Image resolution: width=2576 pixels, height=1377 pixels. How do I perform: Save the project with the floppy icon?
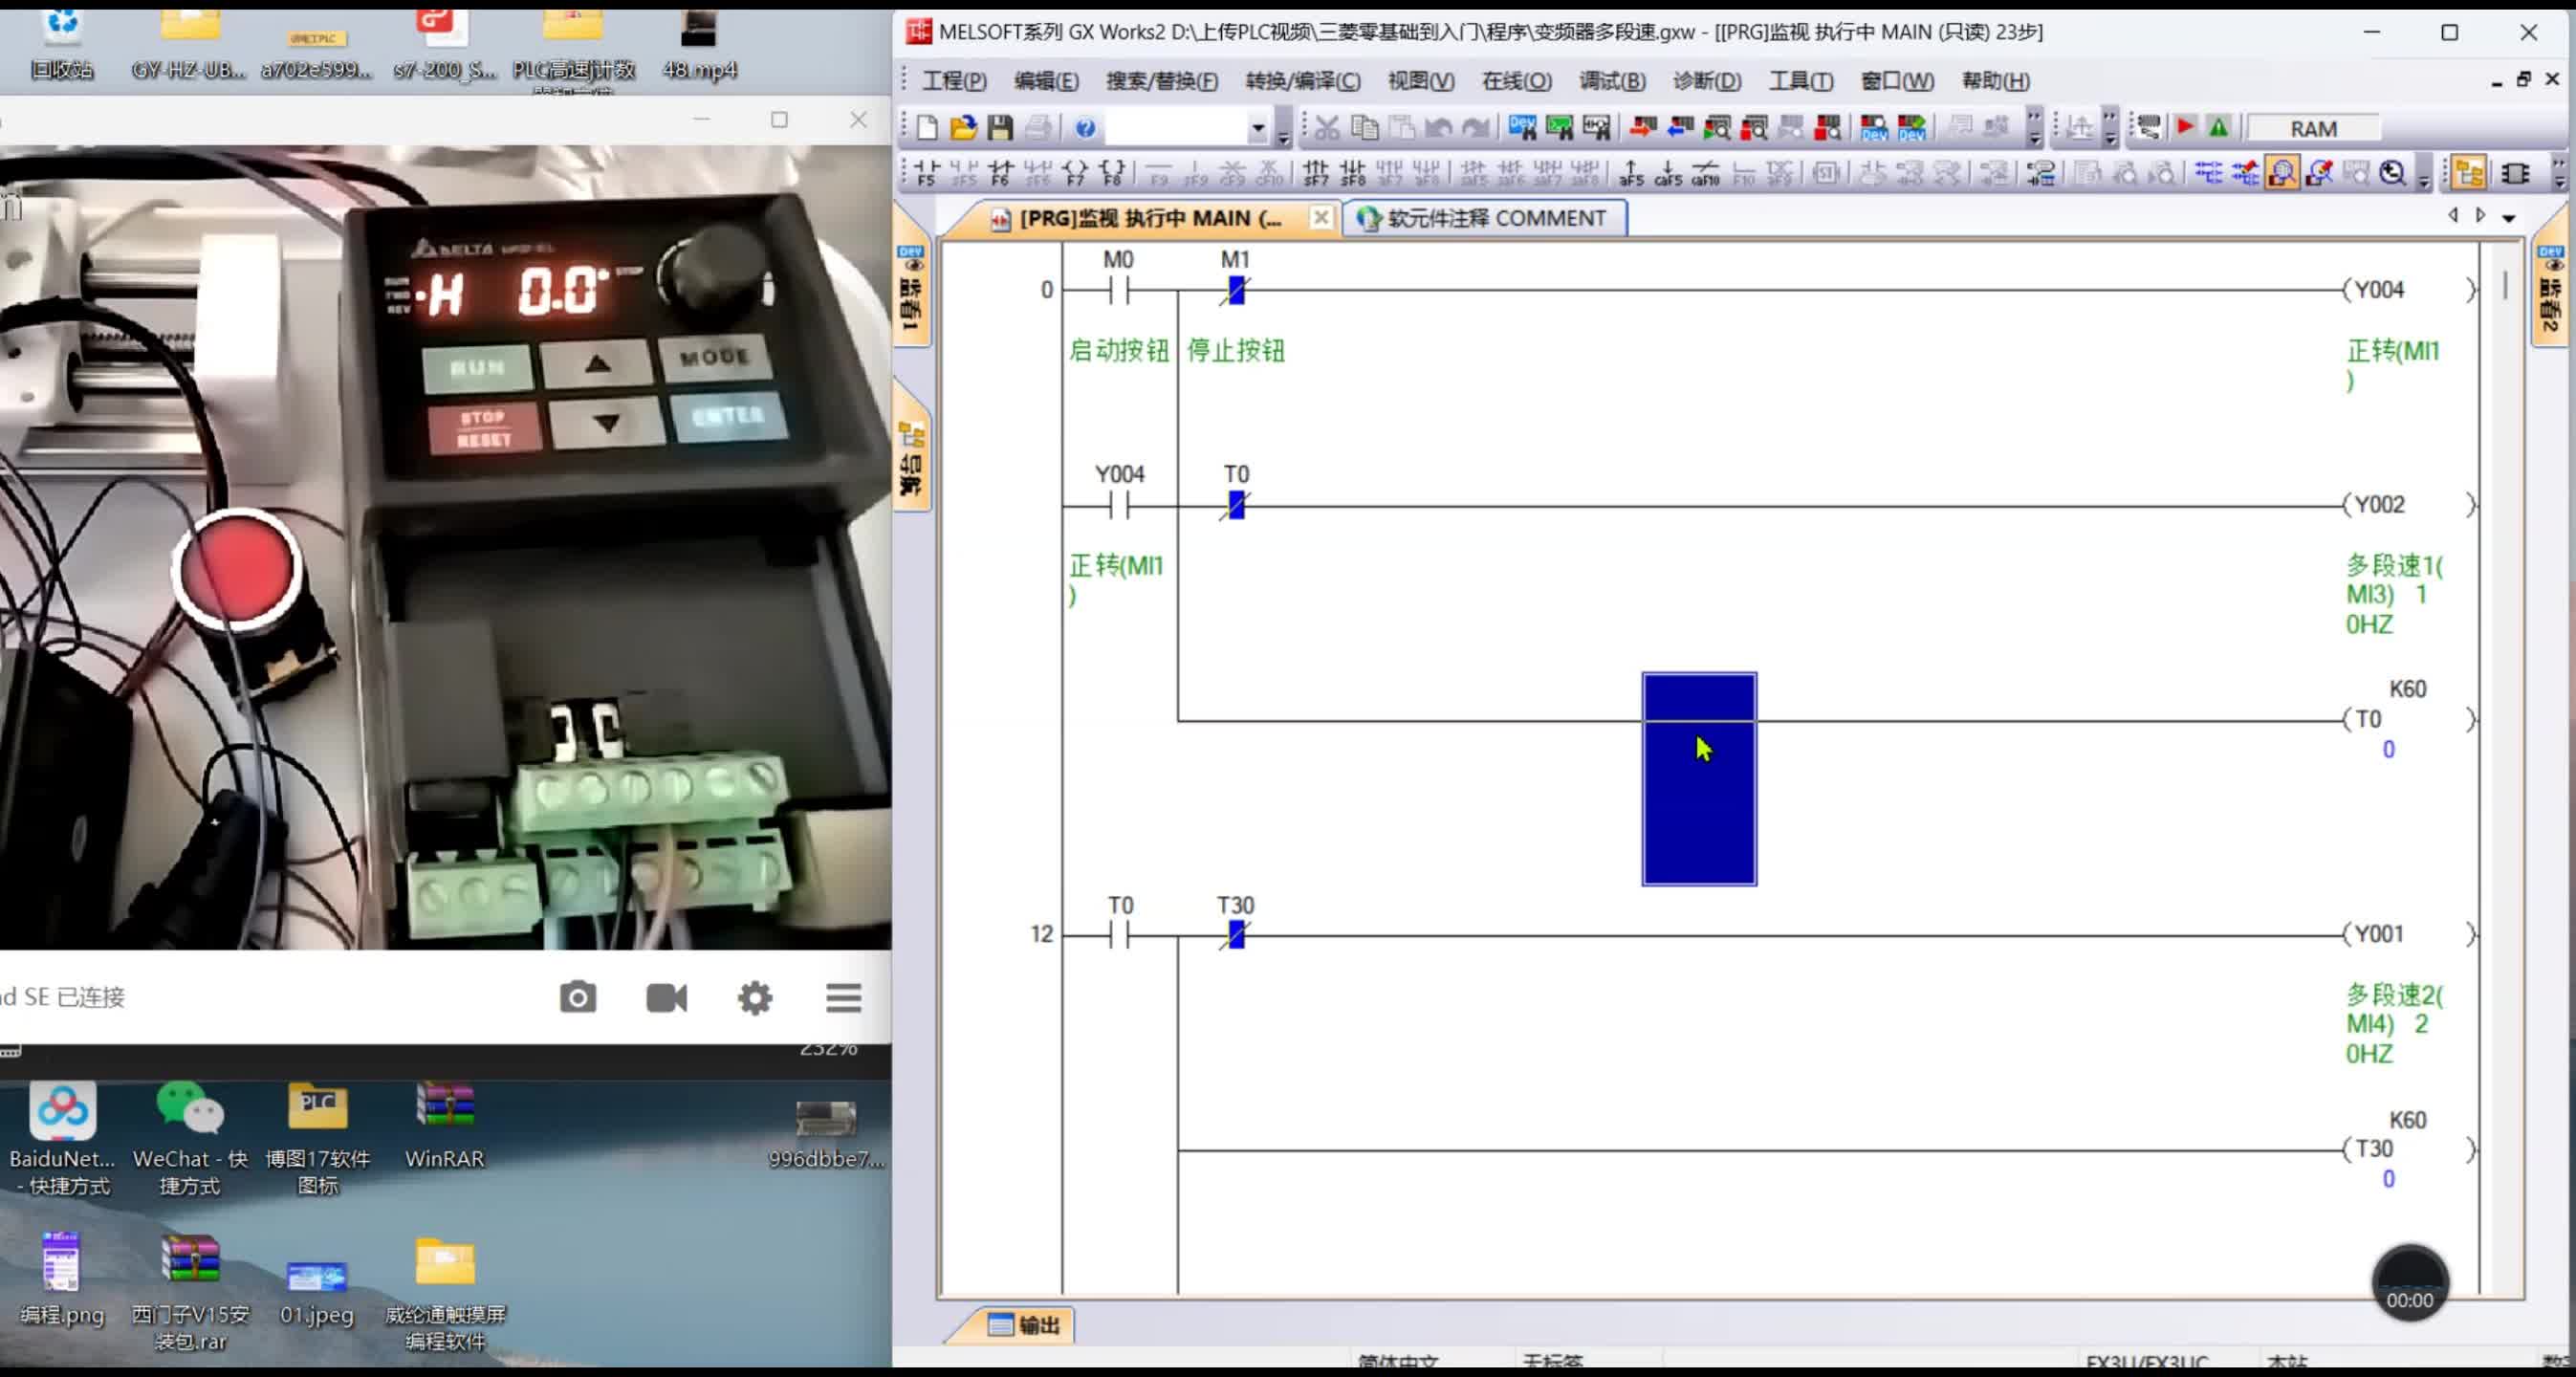point(1000,127)
